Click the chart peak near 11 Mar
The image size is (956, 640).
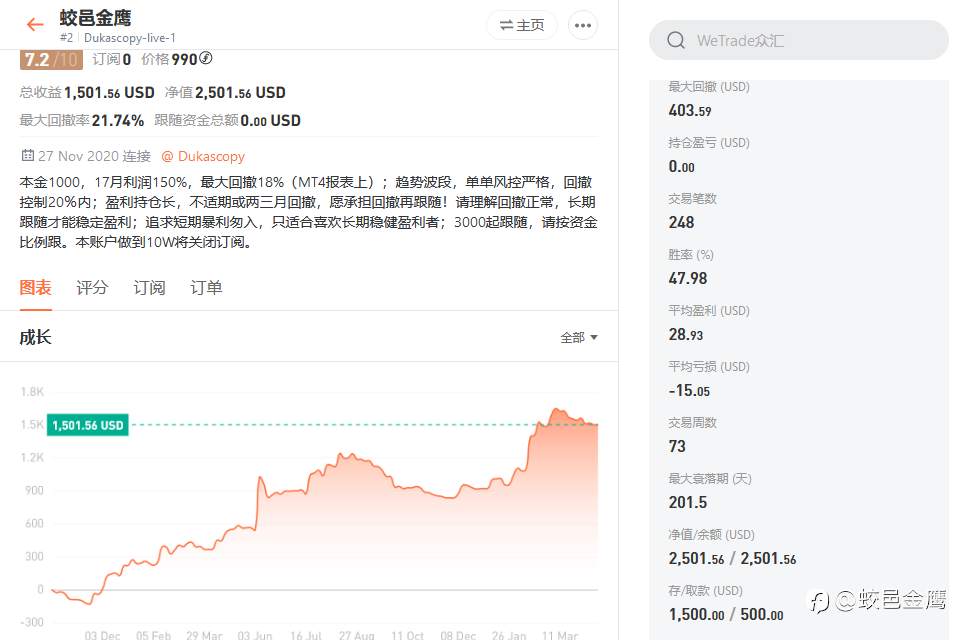point(555,410)
